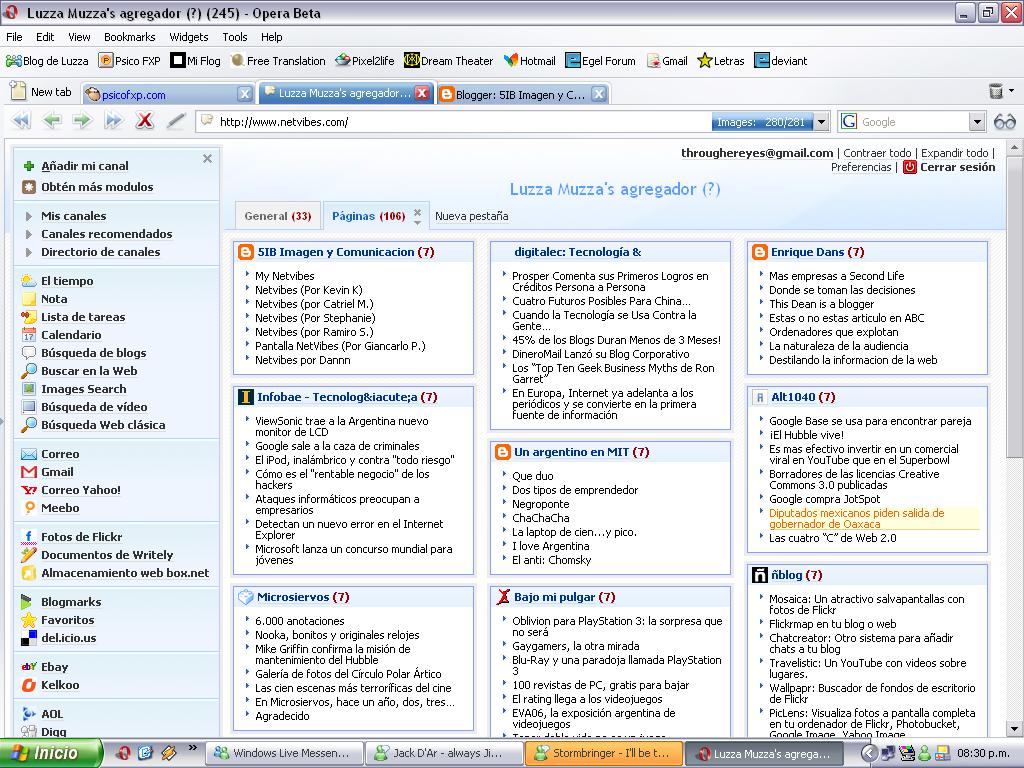The width and height of the screenshot is (1024, 768).
Task: Click the page scrollbar down arrow
Action: click(1013, 729)
